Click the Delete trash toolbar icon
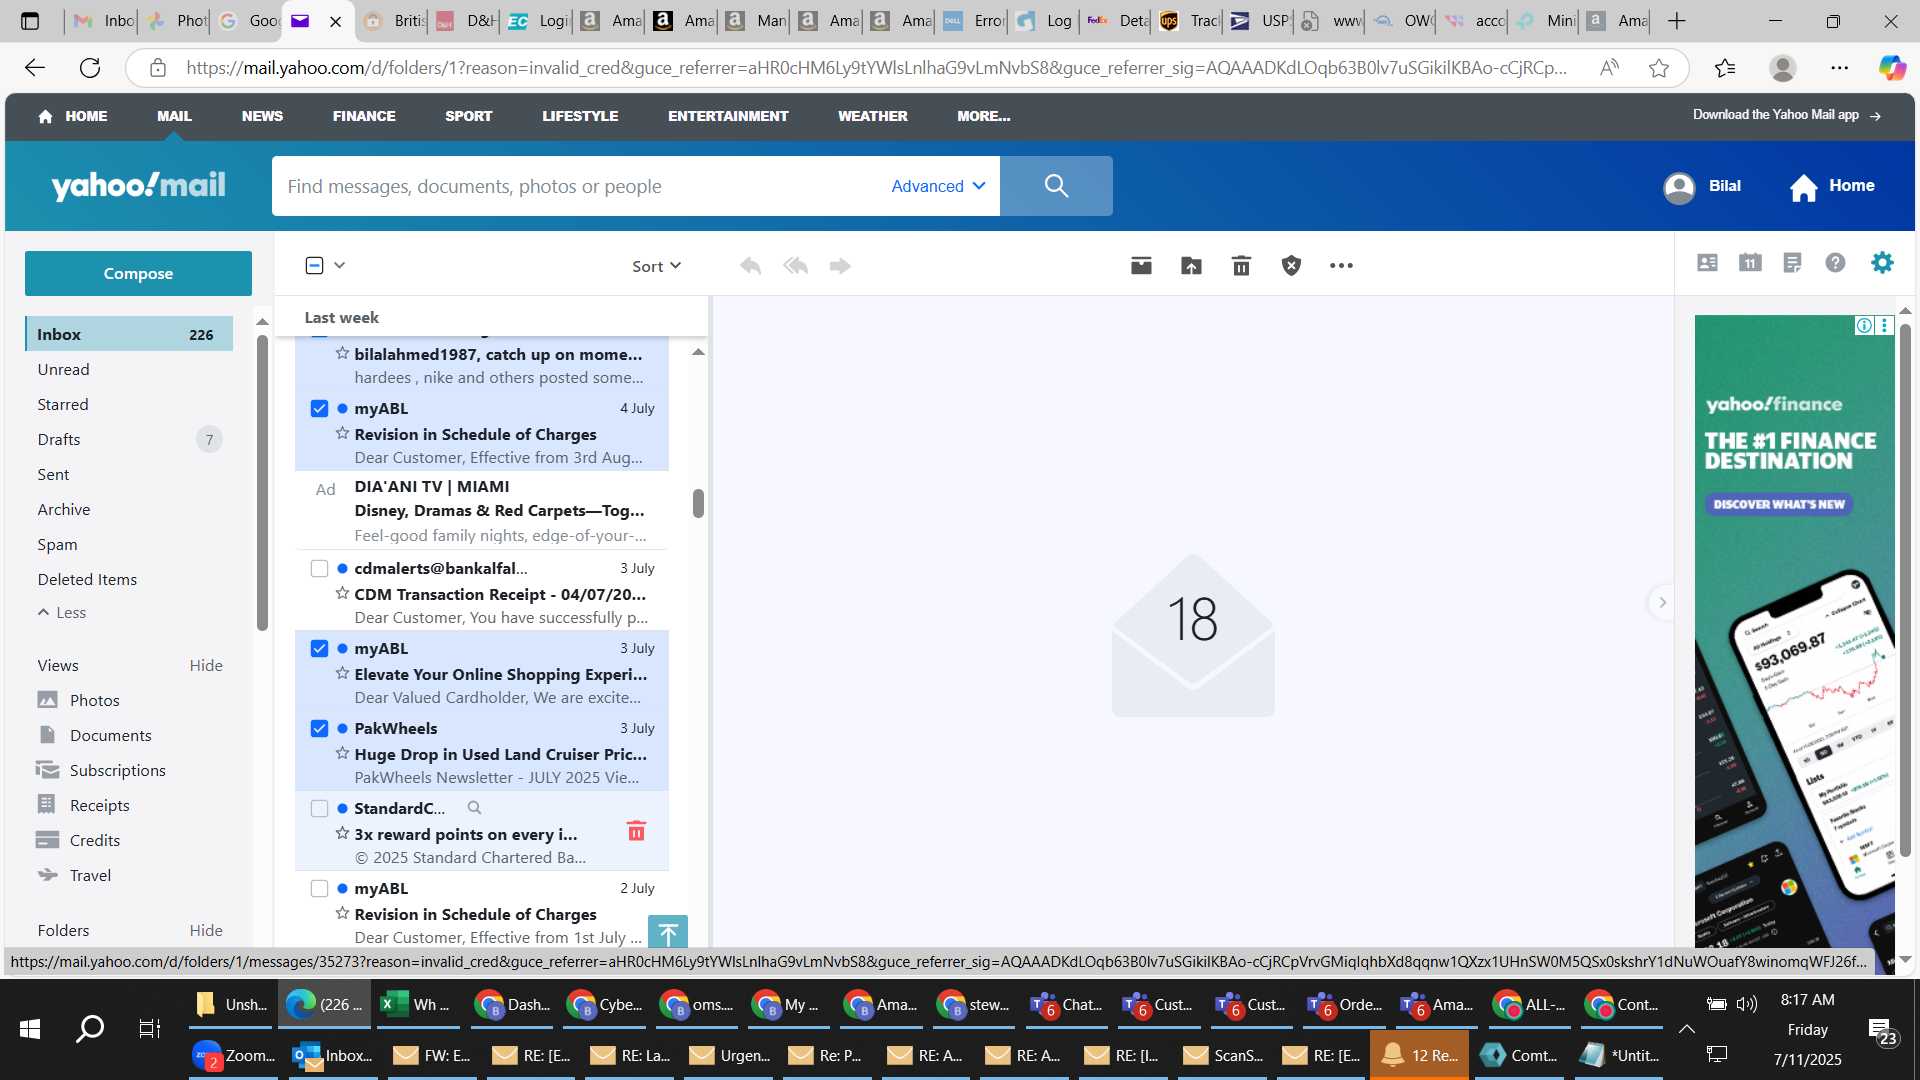Viewport: 1920px width, 1080px height. 1241,266
